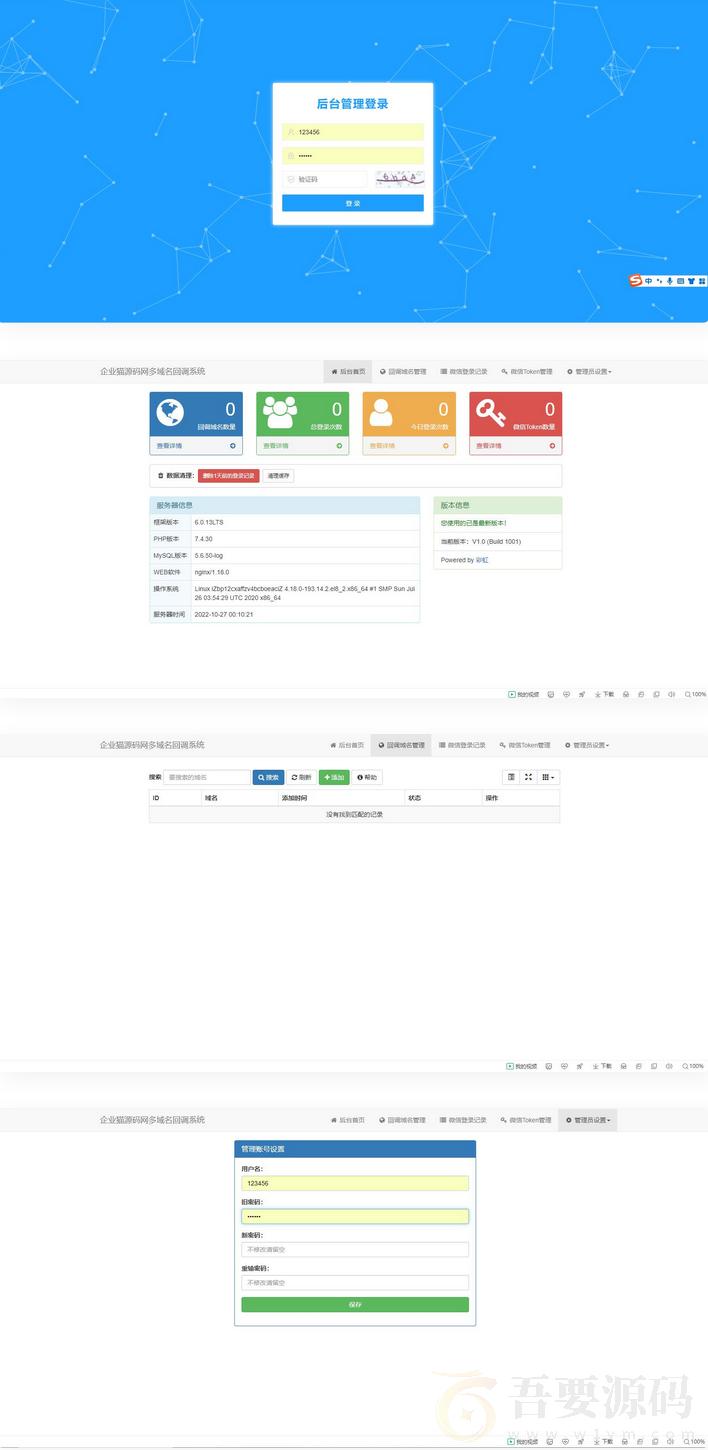Viewport: 708px width, 1450px height.
Task: Click the 新密码 input field
Action: [x=354, y=1249]
